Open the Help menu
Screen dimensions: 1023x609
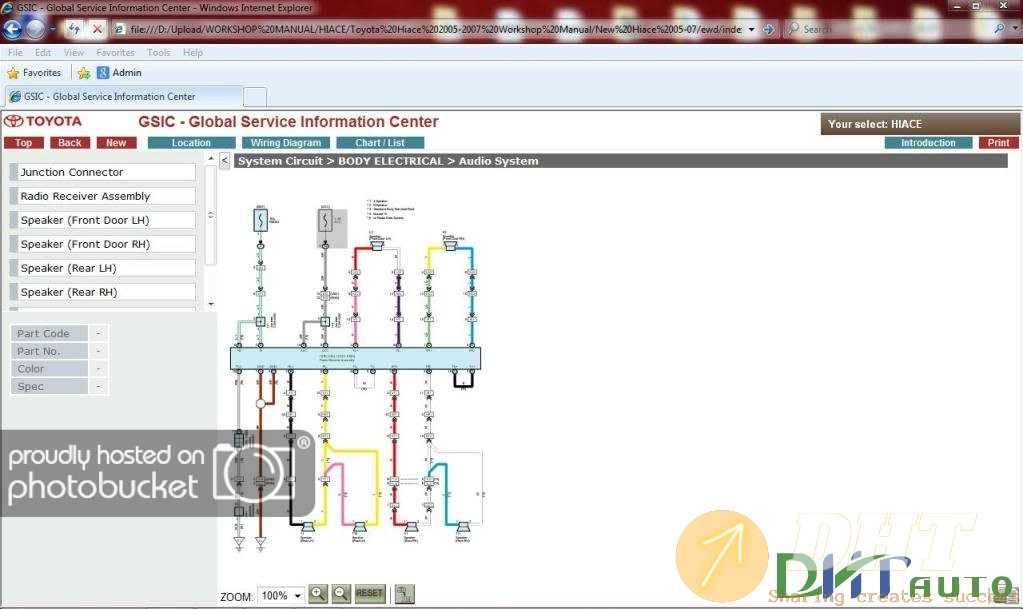192,52
